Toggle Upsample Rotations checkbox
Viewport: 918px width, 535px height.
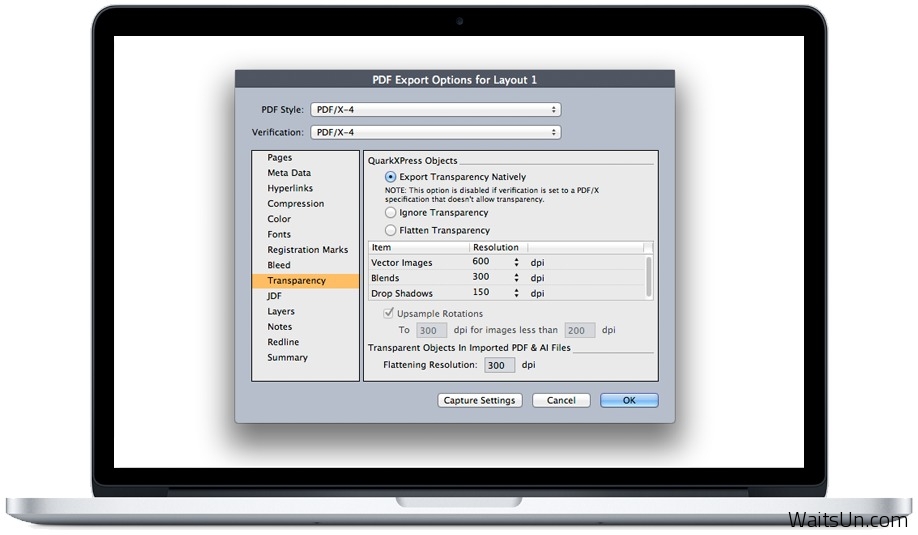[389, 314]
